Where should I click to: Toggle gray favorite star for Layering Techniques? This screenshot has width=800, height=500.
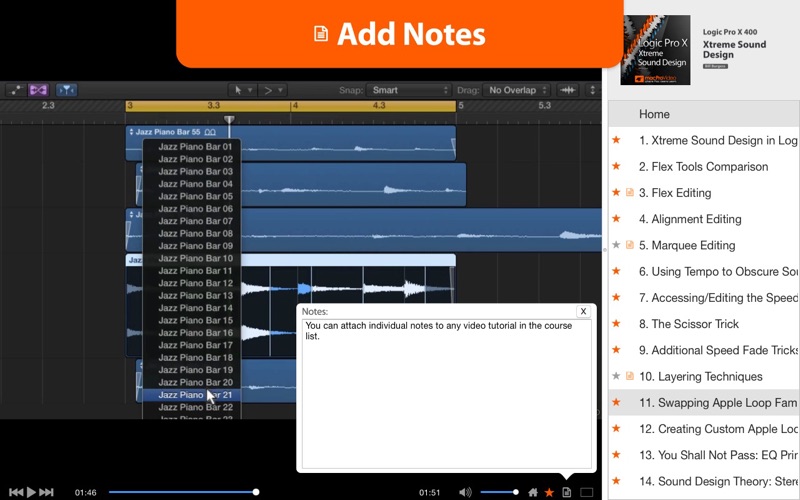(x=616, y=377)
